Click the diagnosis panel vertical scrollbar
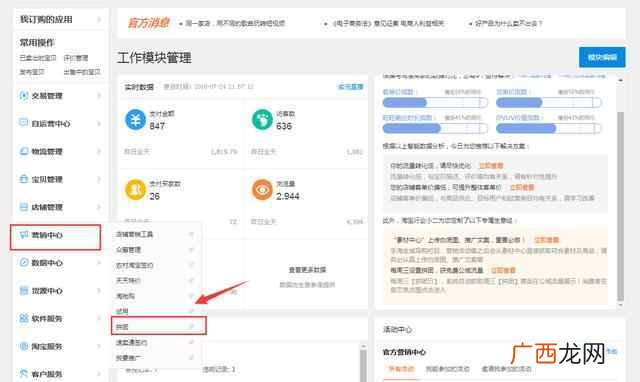 click(x=620, y=206)
